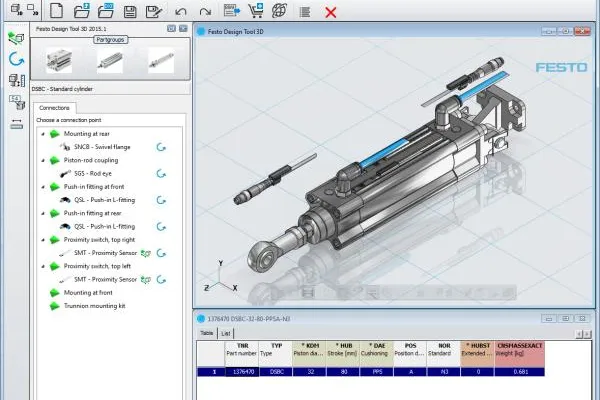
Task: Click the blue rotate icon in left sidebar
Action: pos(16,59)
